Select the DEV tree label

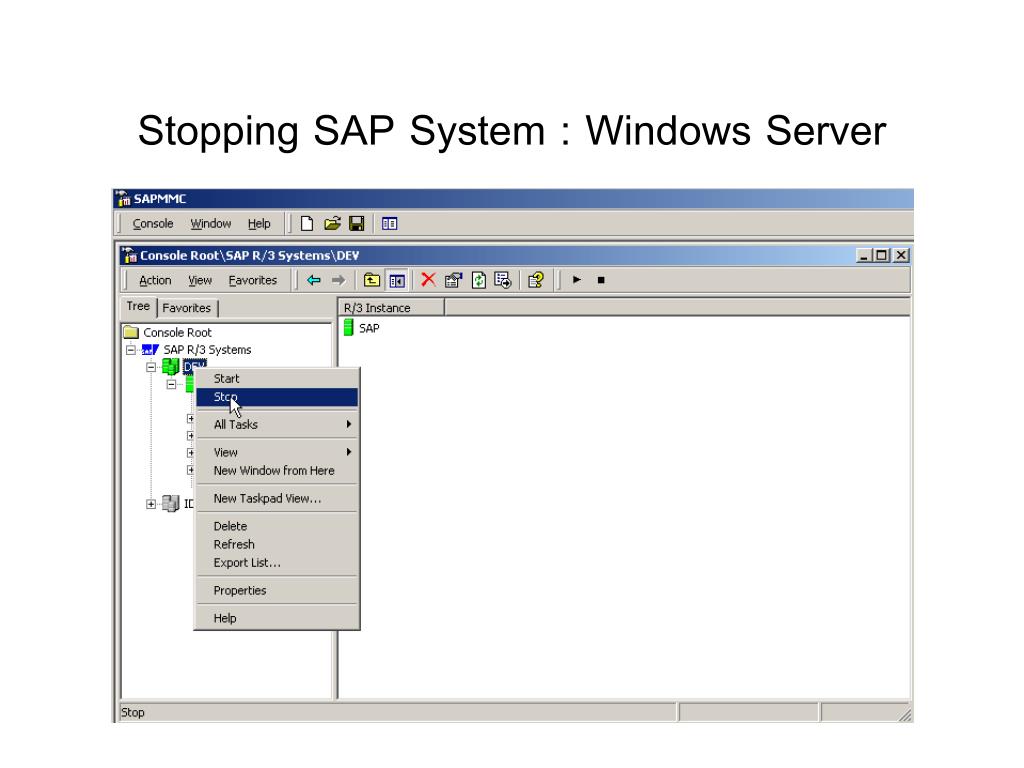(195, 366)
